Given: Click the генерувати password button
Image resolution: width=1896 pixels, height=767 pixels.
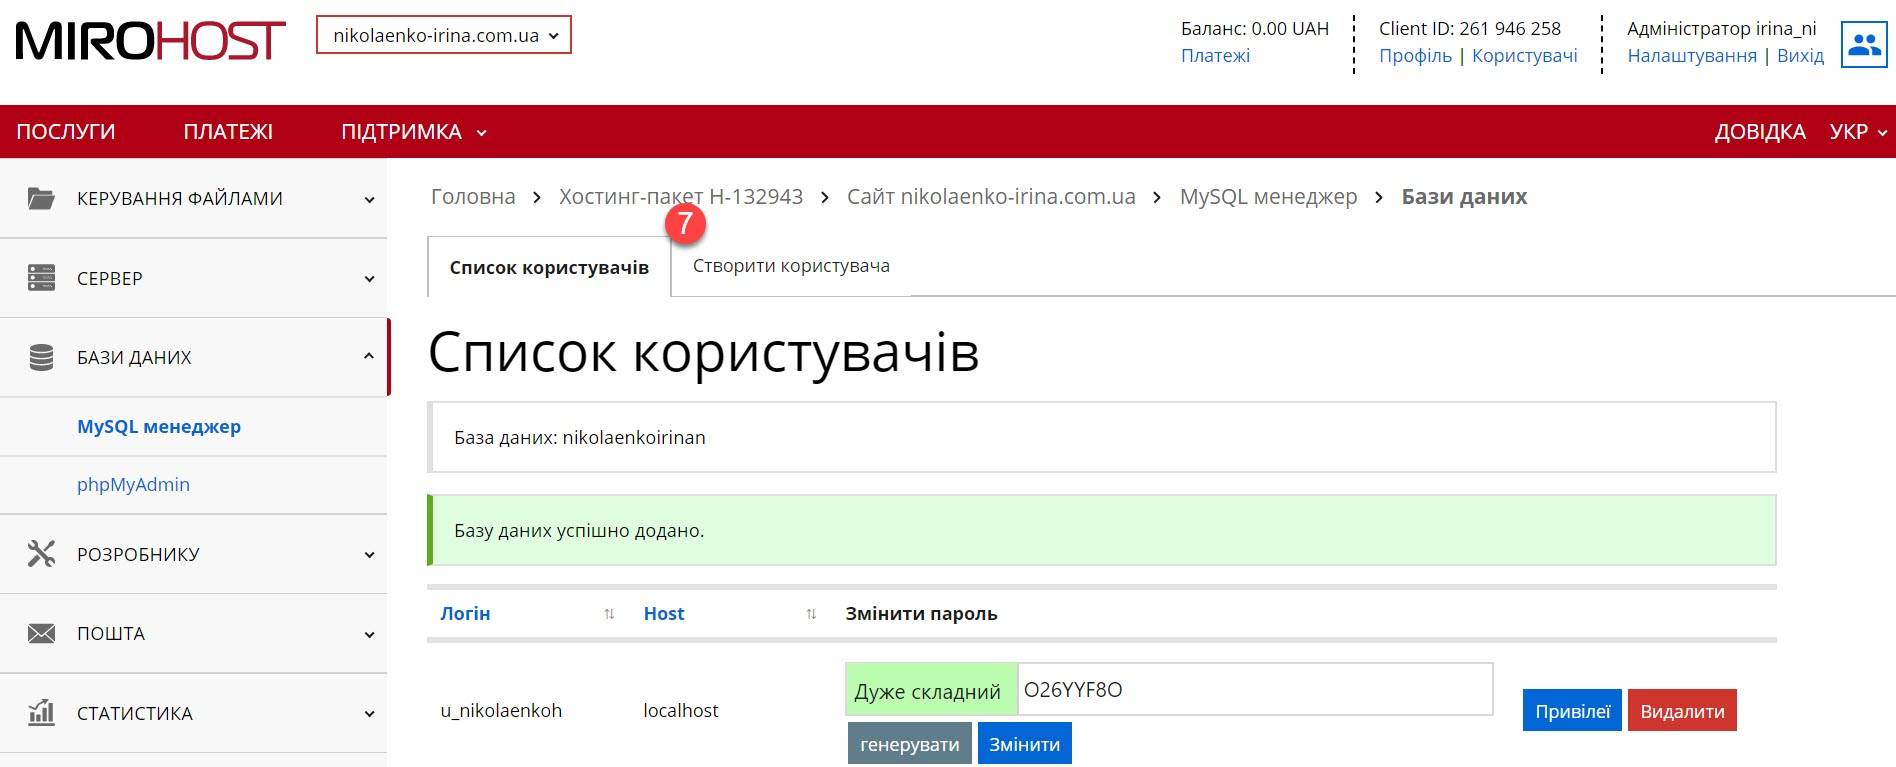Looking at the screenshot, I should [910, 744].
